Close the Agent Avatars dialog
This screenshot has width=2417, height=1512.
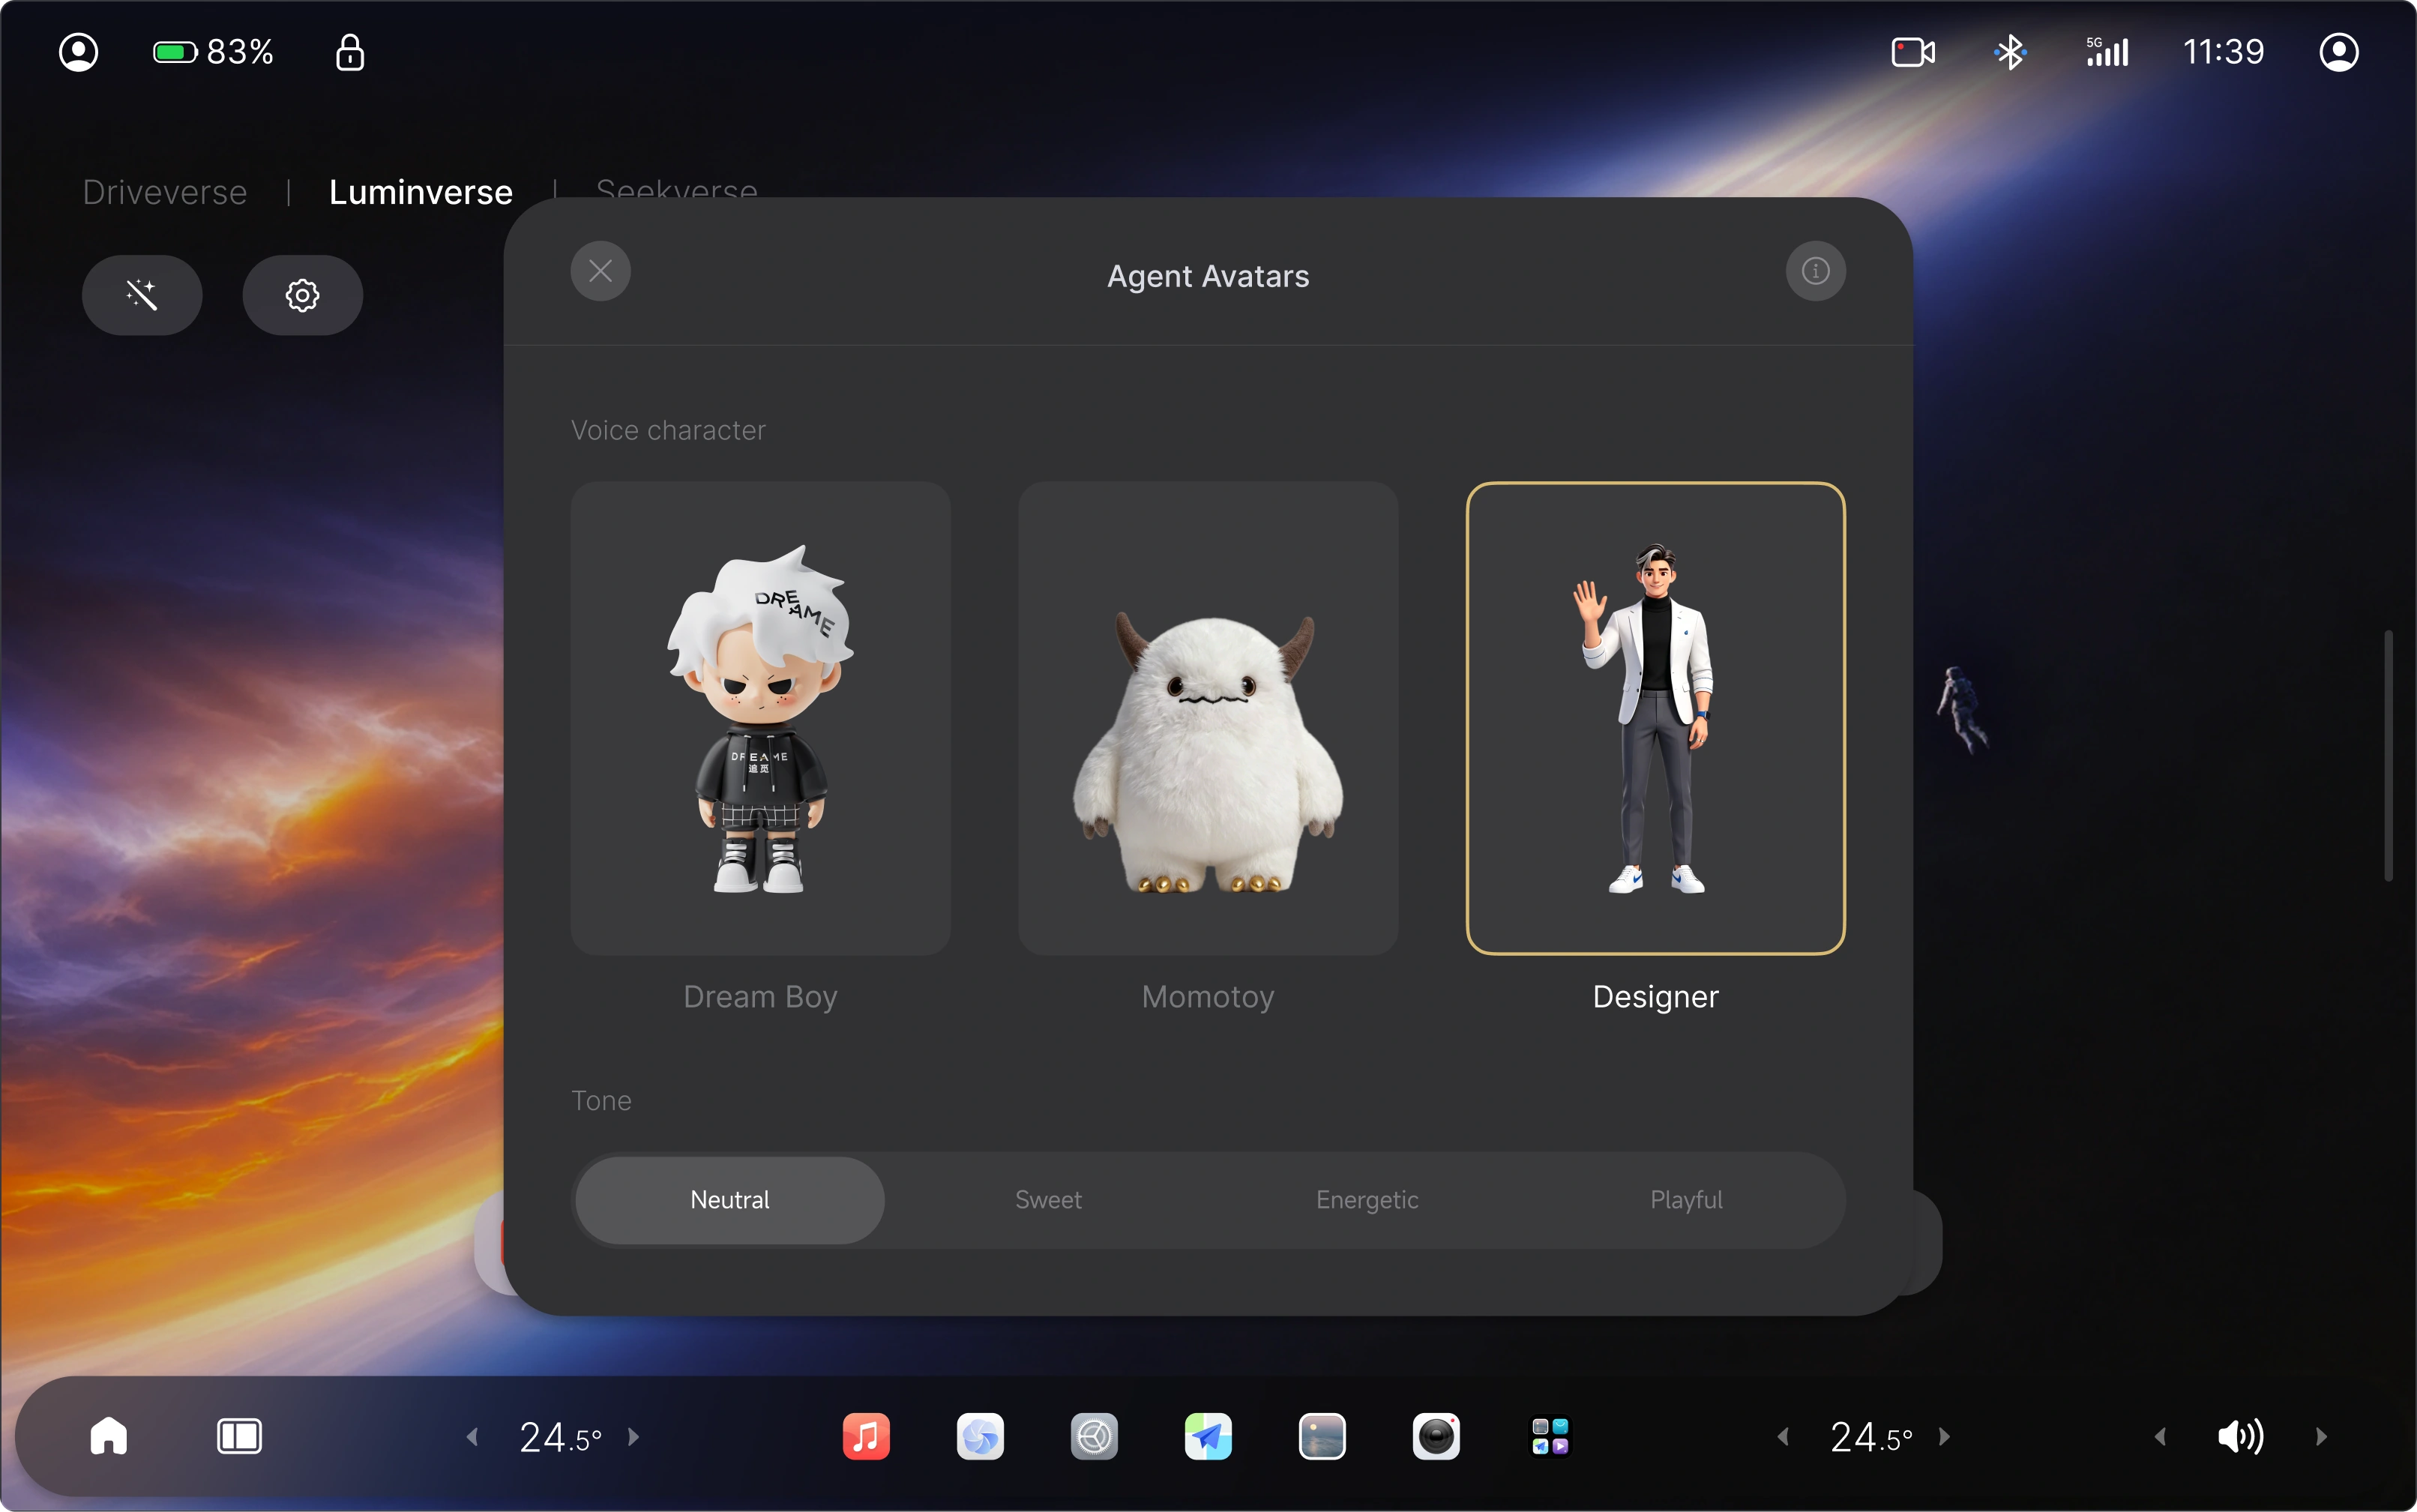tap(600, 271)
